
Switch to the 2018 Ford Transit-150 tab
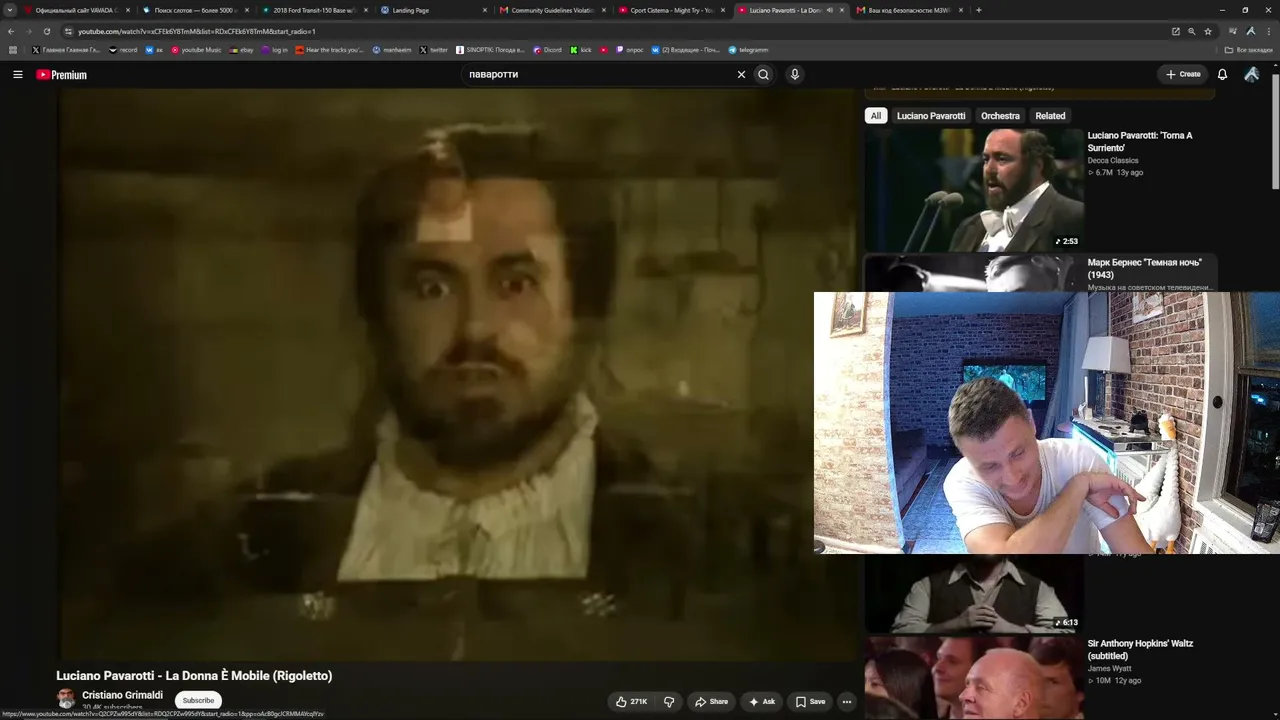click(313, 10)
